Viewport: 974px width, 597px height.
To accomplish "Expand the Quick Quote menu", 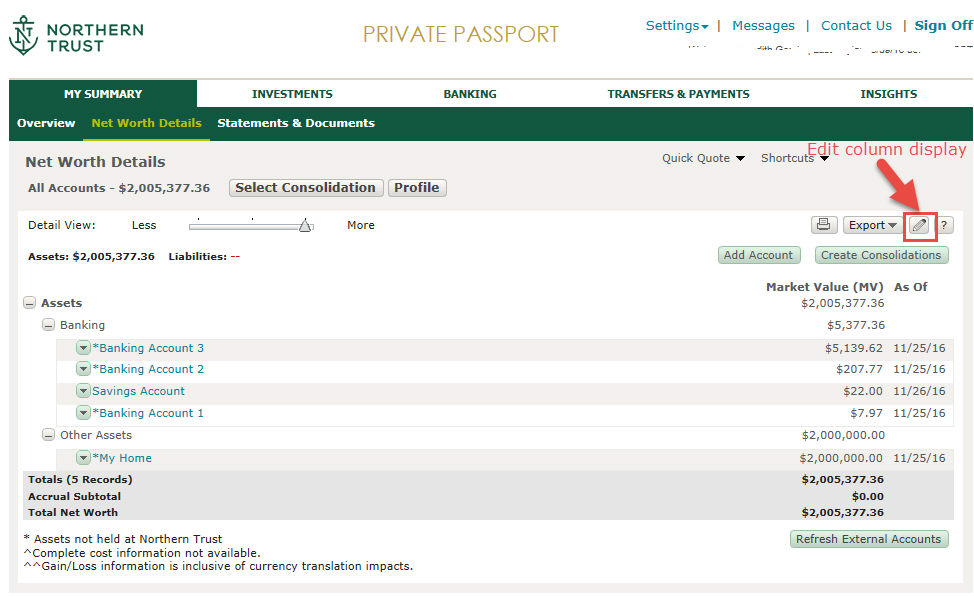I will (703, 158).
